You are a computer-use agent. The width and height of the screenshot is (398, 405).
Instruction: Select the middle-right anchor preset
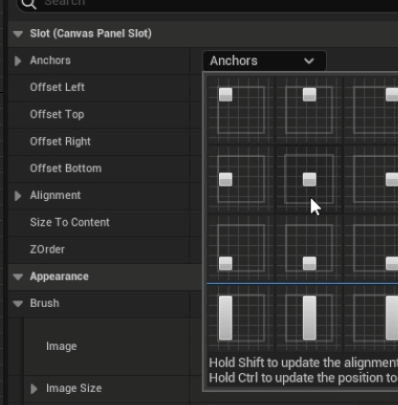coord(371,179)
